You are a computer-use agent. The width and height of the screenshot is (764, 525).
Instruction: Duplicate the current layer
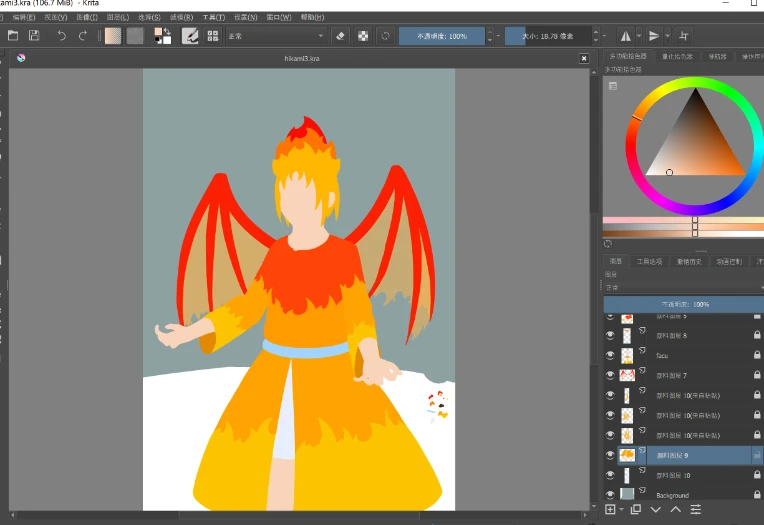click(635, 510)
